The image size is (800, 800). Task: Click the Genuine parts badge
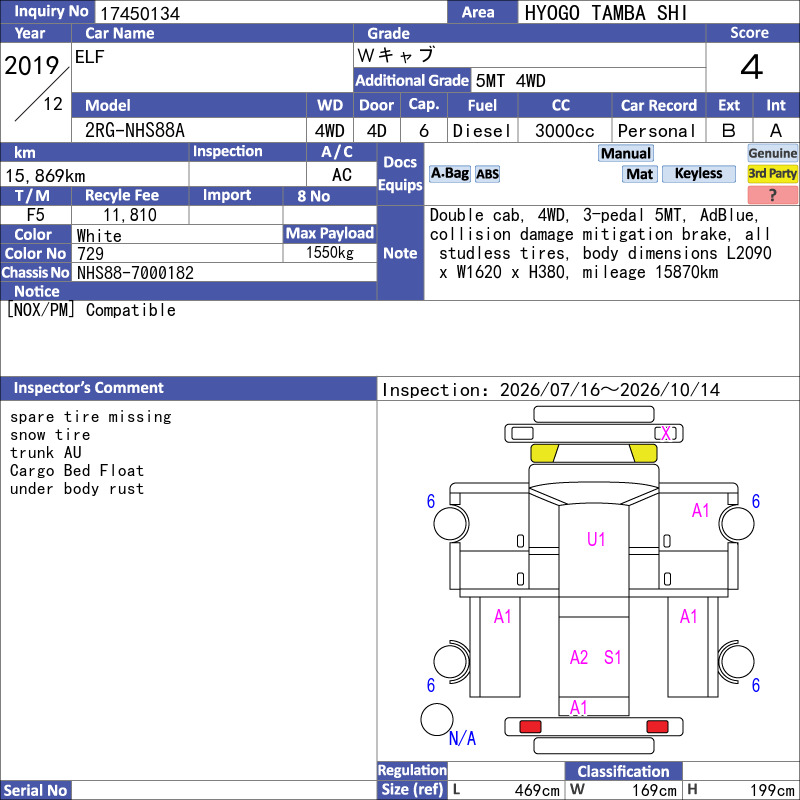pyautogui.click(x=772, y=154)
